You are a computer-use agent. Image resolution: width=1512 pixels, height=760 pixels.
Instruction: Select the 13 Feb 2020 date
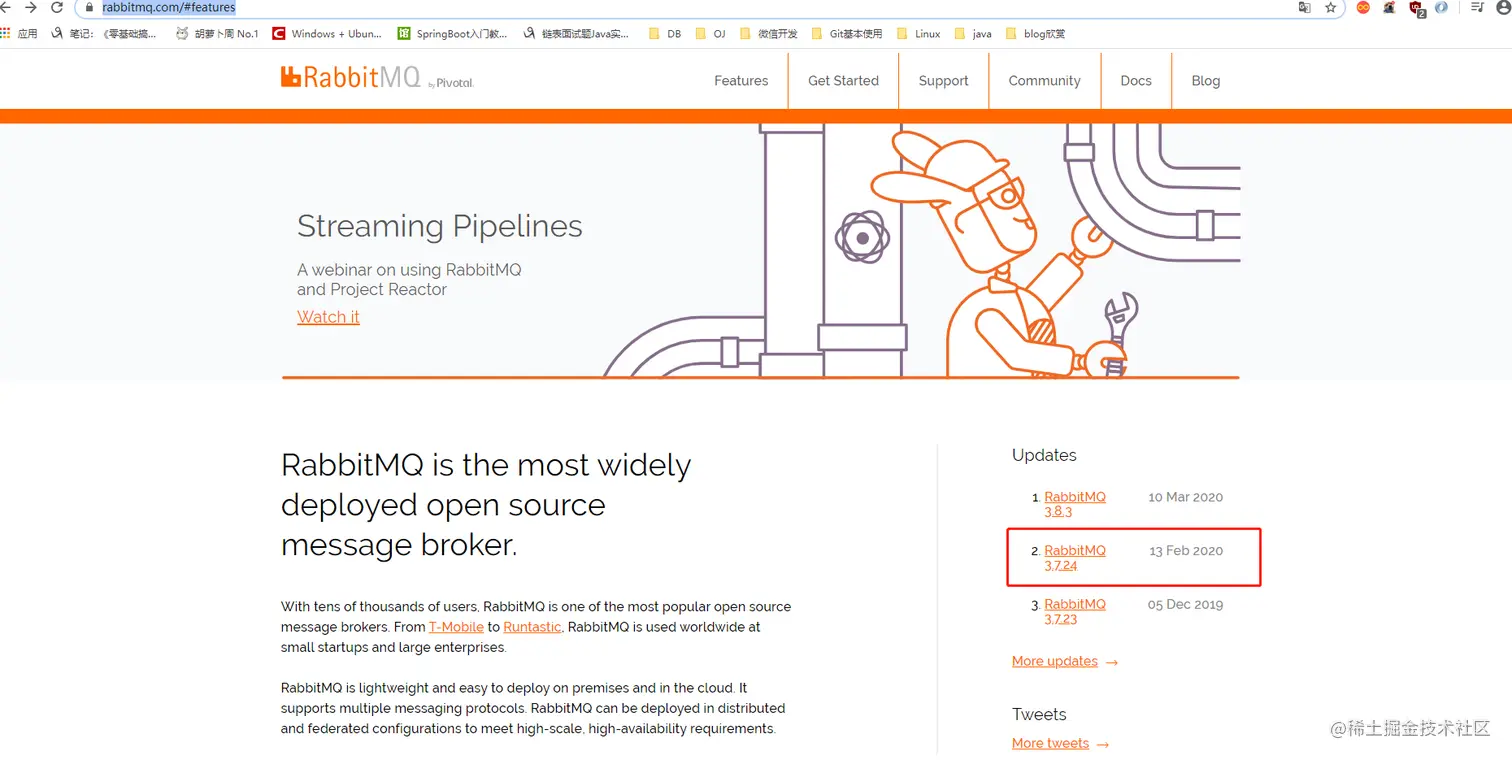pyautogui.click(x=1186, y=551)
